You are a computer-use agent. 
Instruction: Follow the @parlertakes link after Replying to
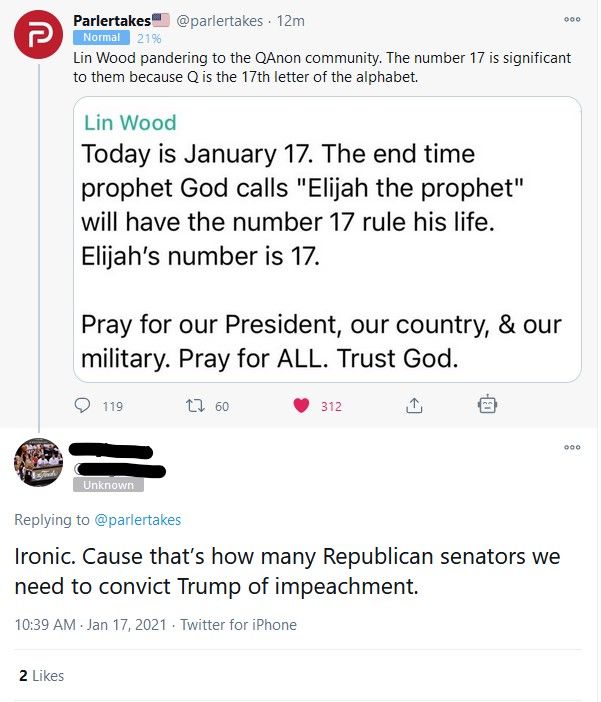point(138,520)
